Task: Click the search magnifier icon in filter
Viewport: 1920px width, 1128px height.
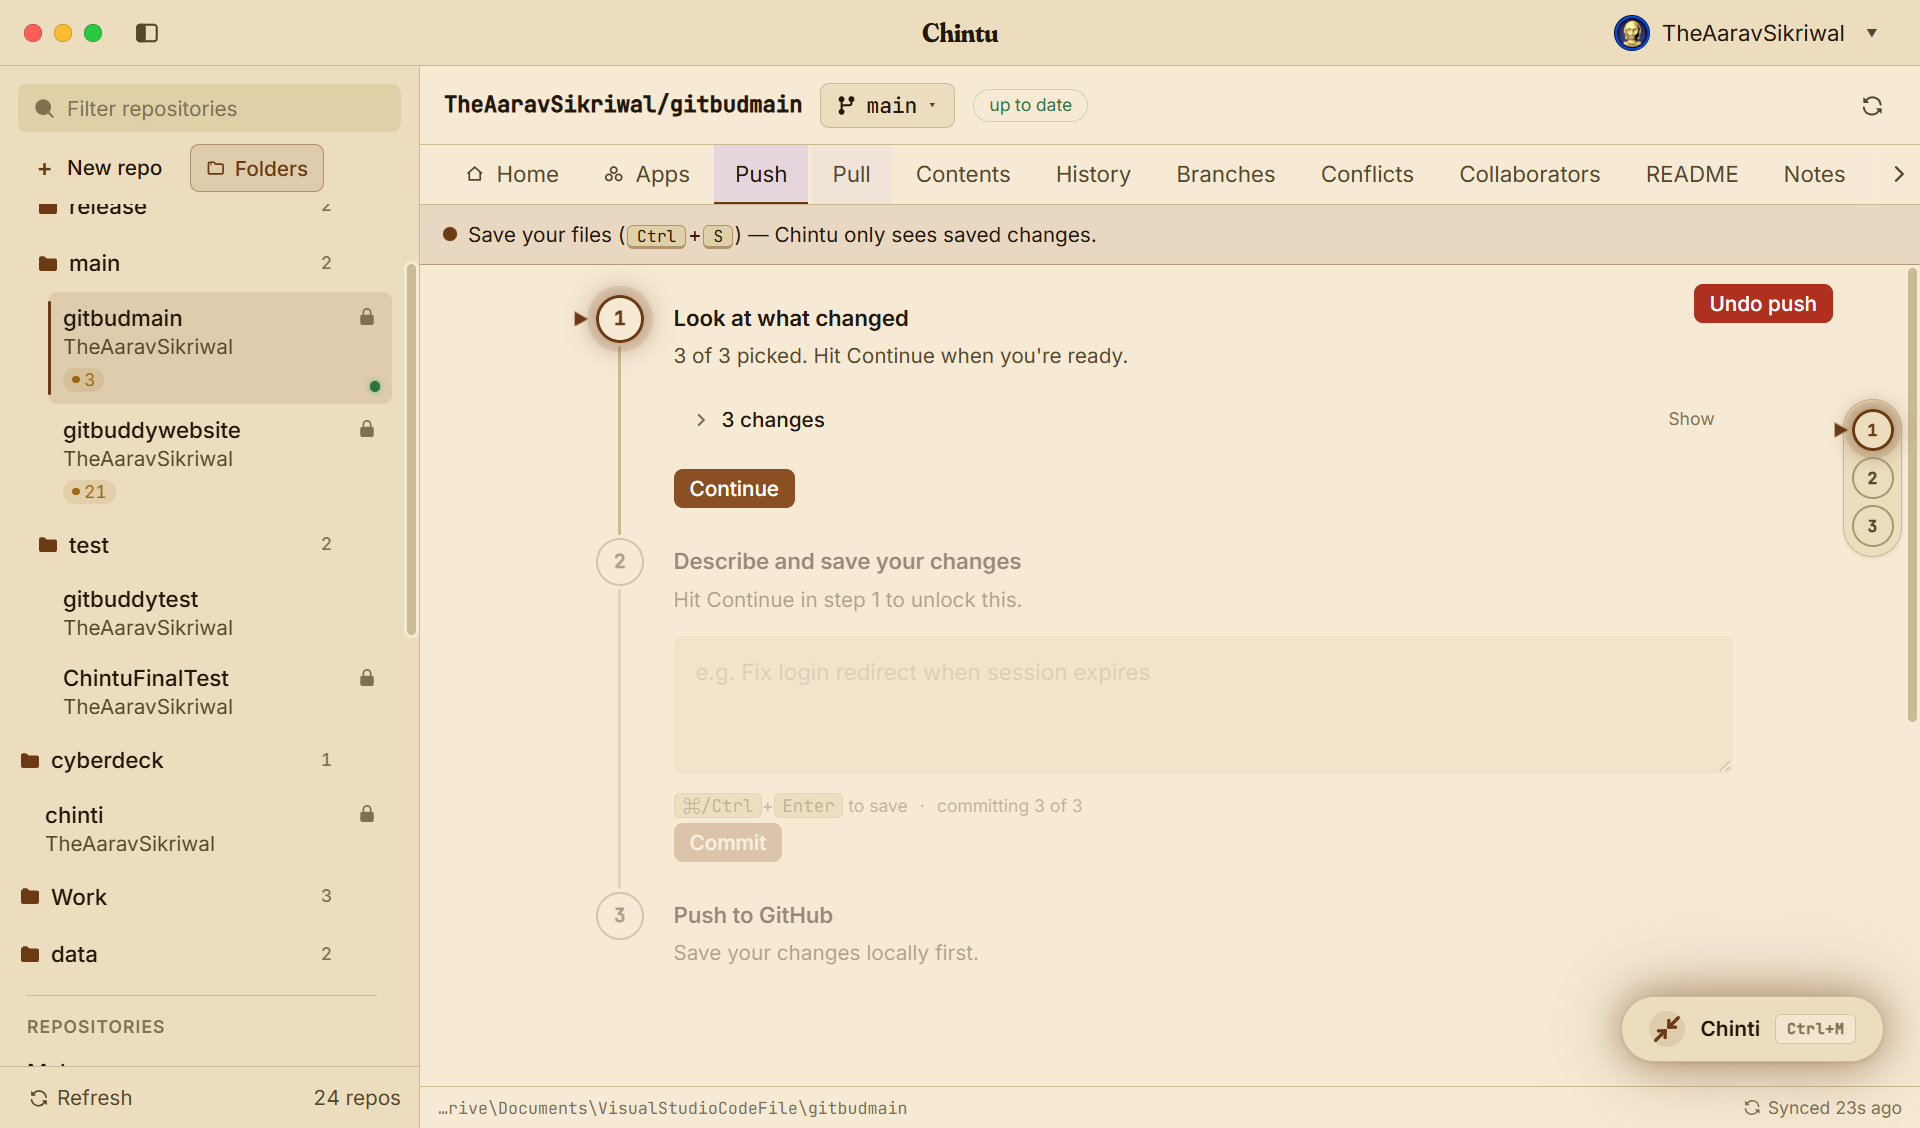Action: (x=44, y=108)
